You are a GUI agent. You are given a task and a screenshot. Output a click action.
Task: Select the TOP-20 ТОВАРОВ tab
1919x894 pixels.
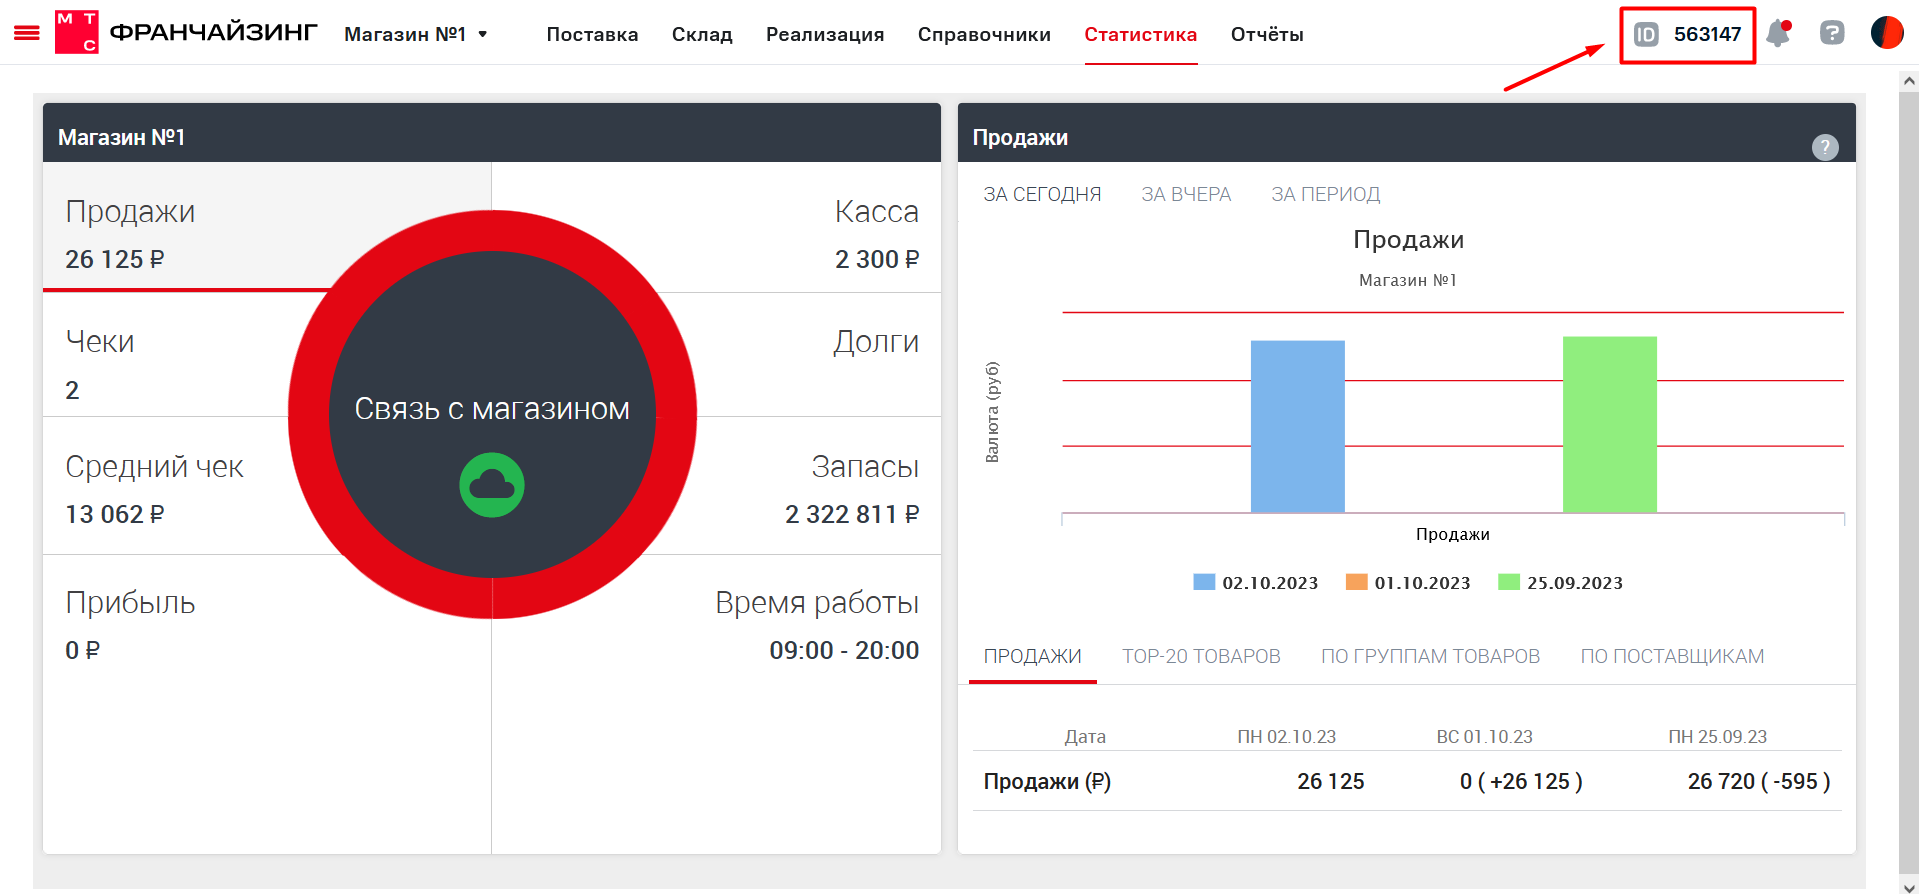point(1201,656)
